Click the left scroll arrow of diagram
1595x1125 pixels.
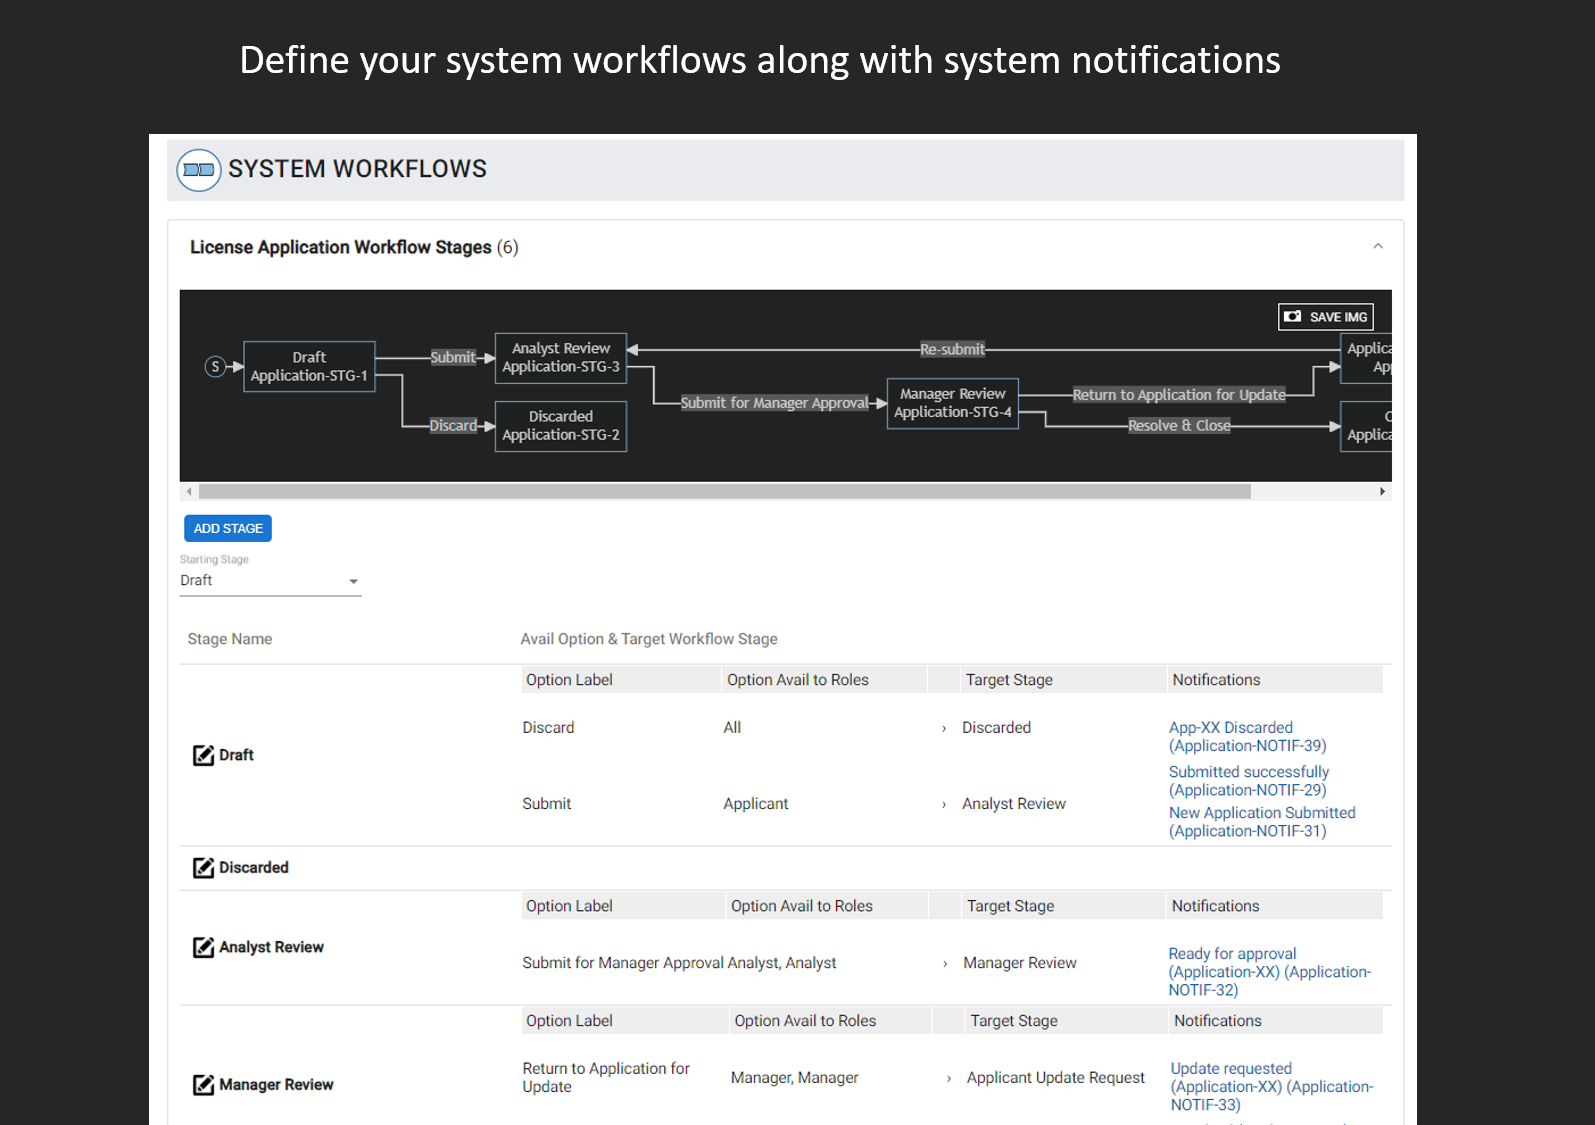[x=189, y=492]
